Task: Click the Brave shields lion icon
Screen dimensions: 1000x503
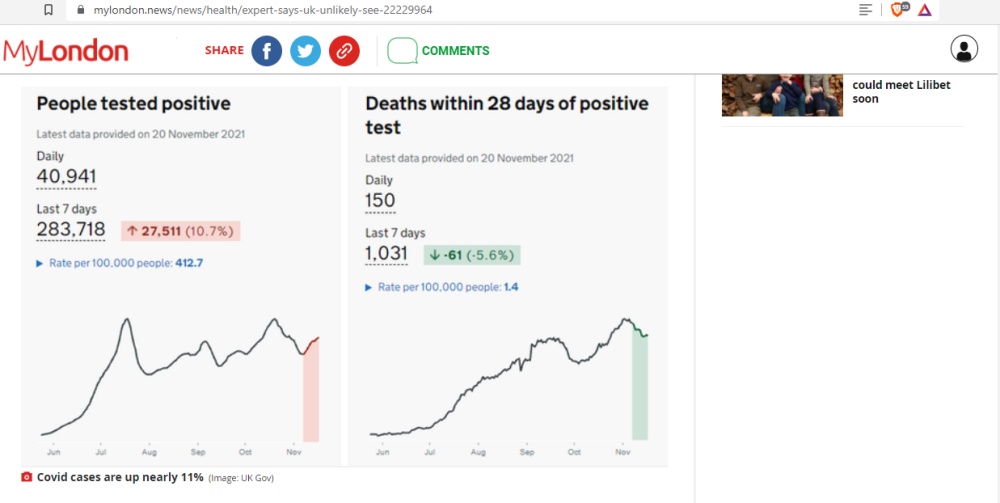Action: (898, 9)
